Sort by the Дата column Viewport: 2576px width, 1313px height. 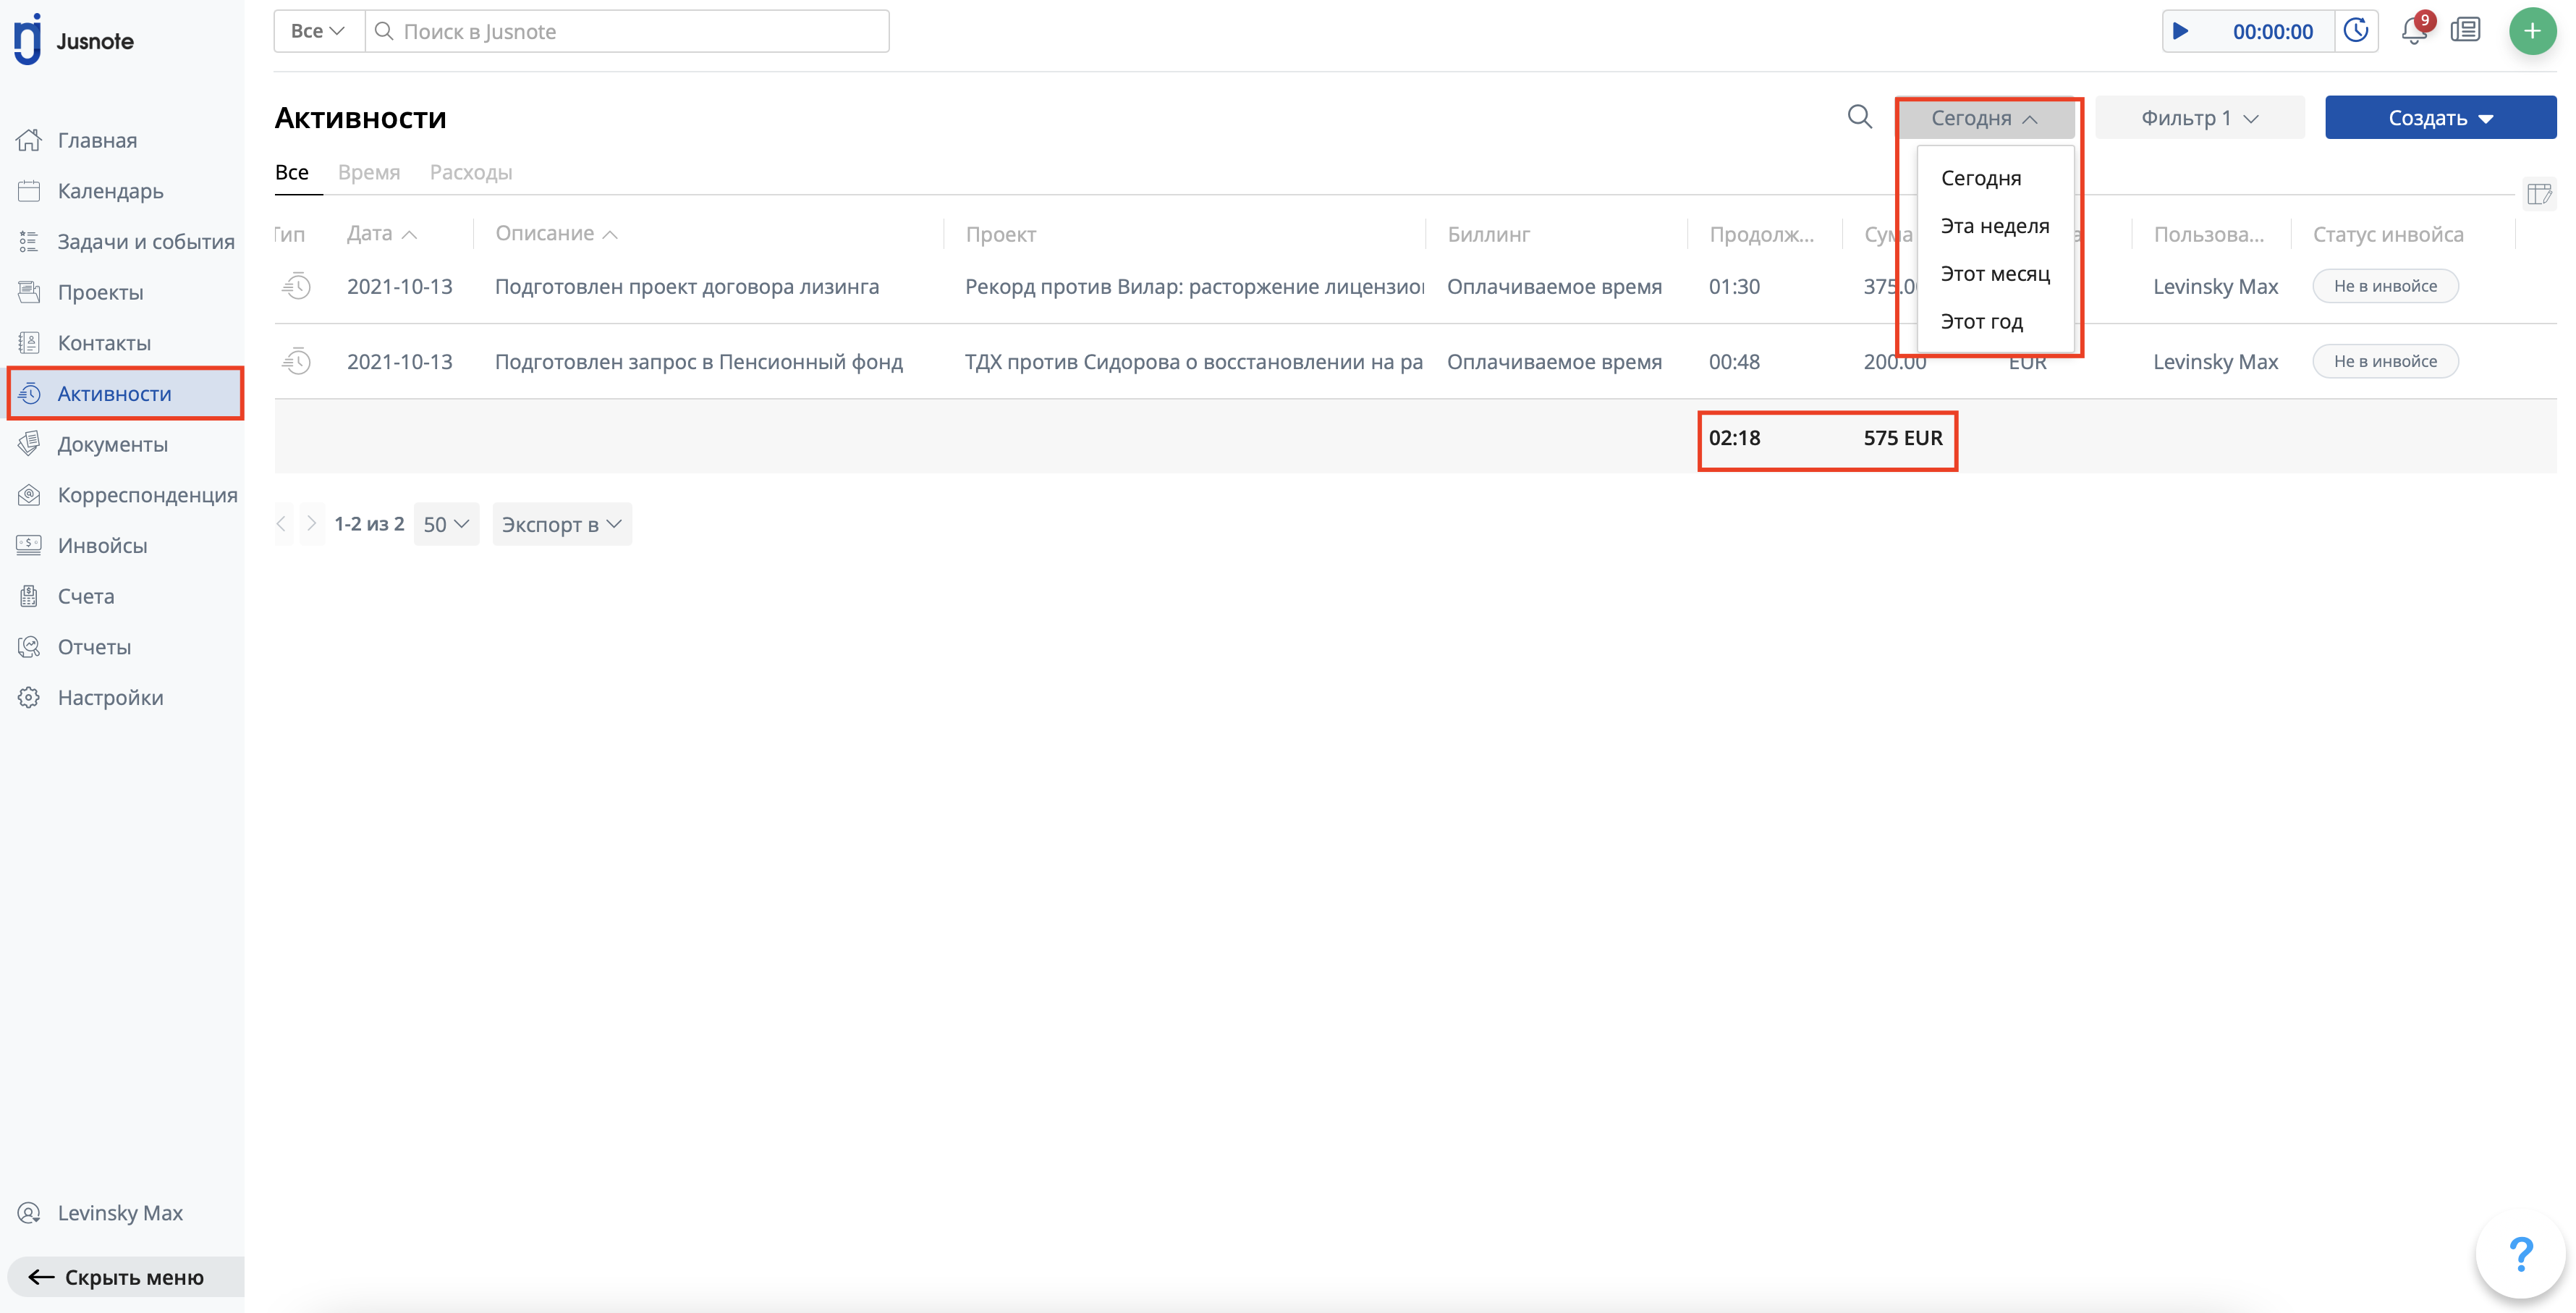(381, 233)
